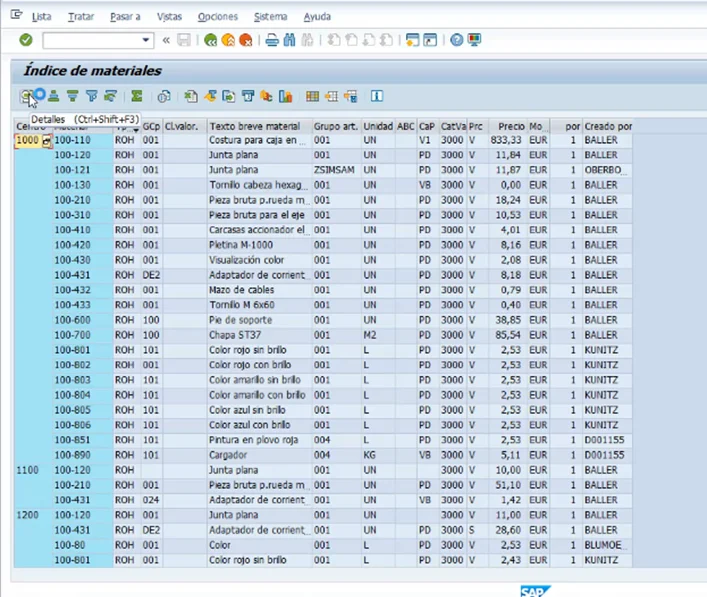The height and width of the screenshot is (597, 707).
Task: Click the price cell 833,33
Action: [508, 140]
